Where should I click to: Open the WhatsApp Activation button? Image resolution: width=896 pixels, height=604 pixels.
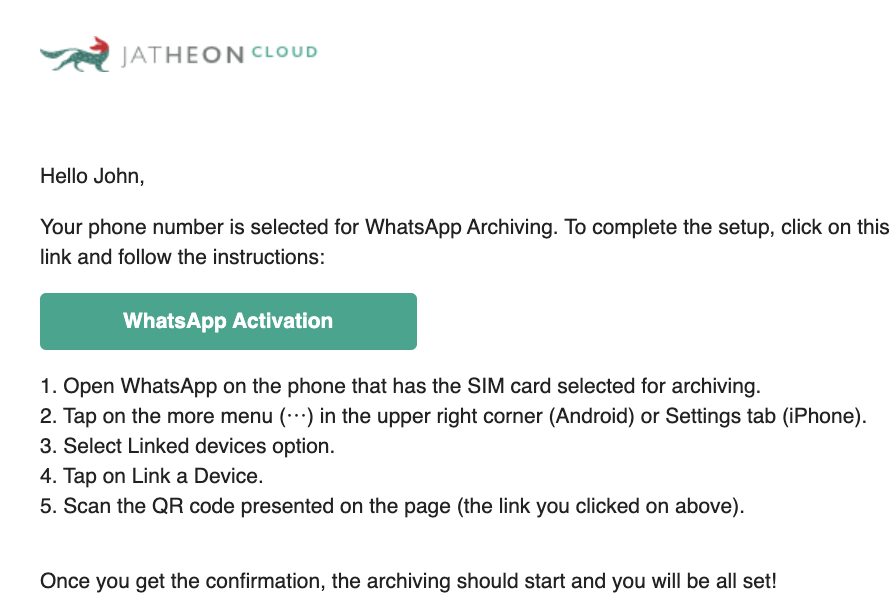[228, 321]
